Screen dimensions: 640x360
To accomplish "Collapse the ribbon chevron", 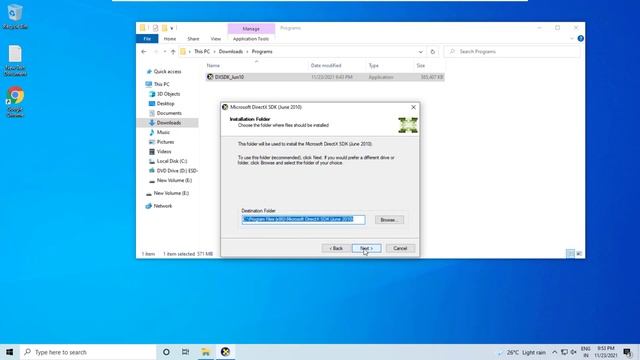I will [x=572, y=39].
